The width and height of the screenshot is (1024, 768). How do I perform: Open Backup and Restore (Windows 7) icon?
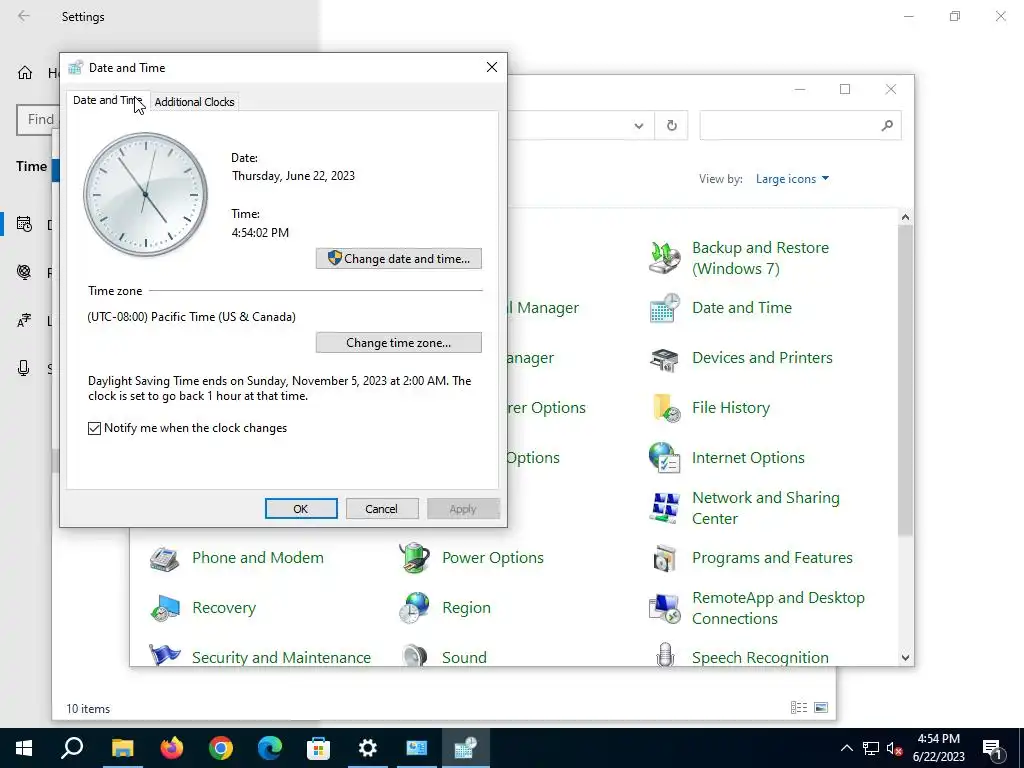(665, 257)
